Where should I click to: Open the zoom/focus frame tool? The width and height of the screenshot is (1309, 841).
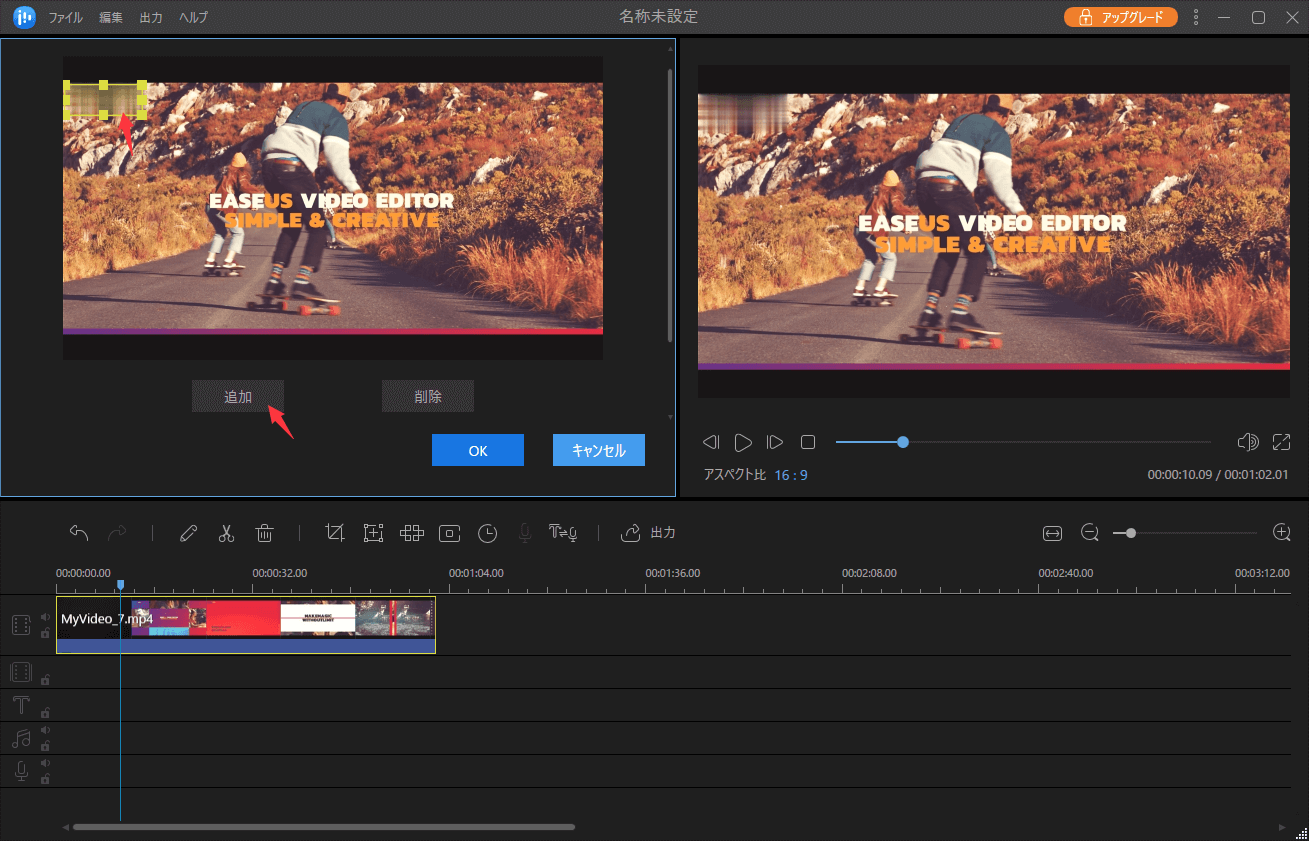point(373,533)
